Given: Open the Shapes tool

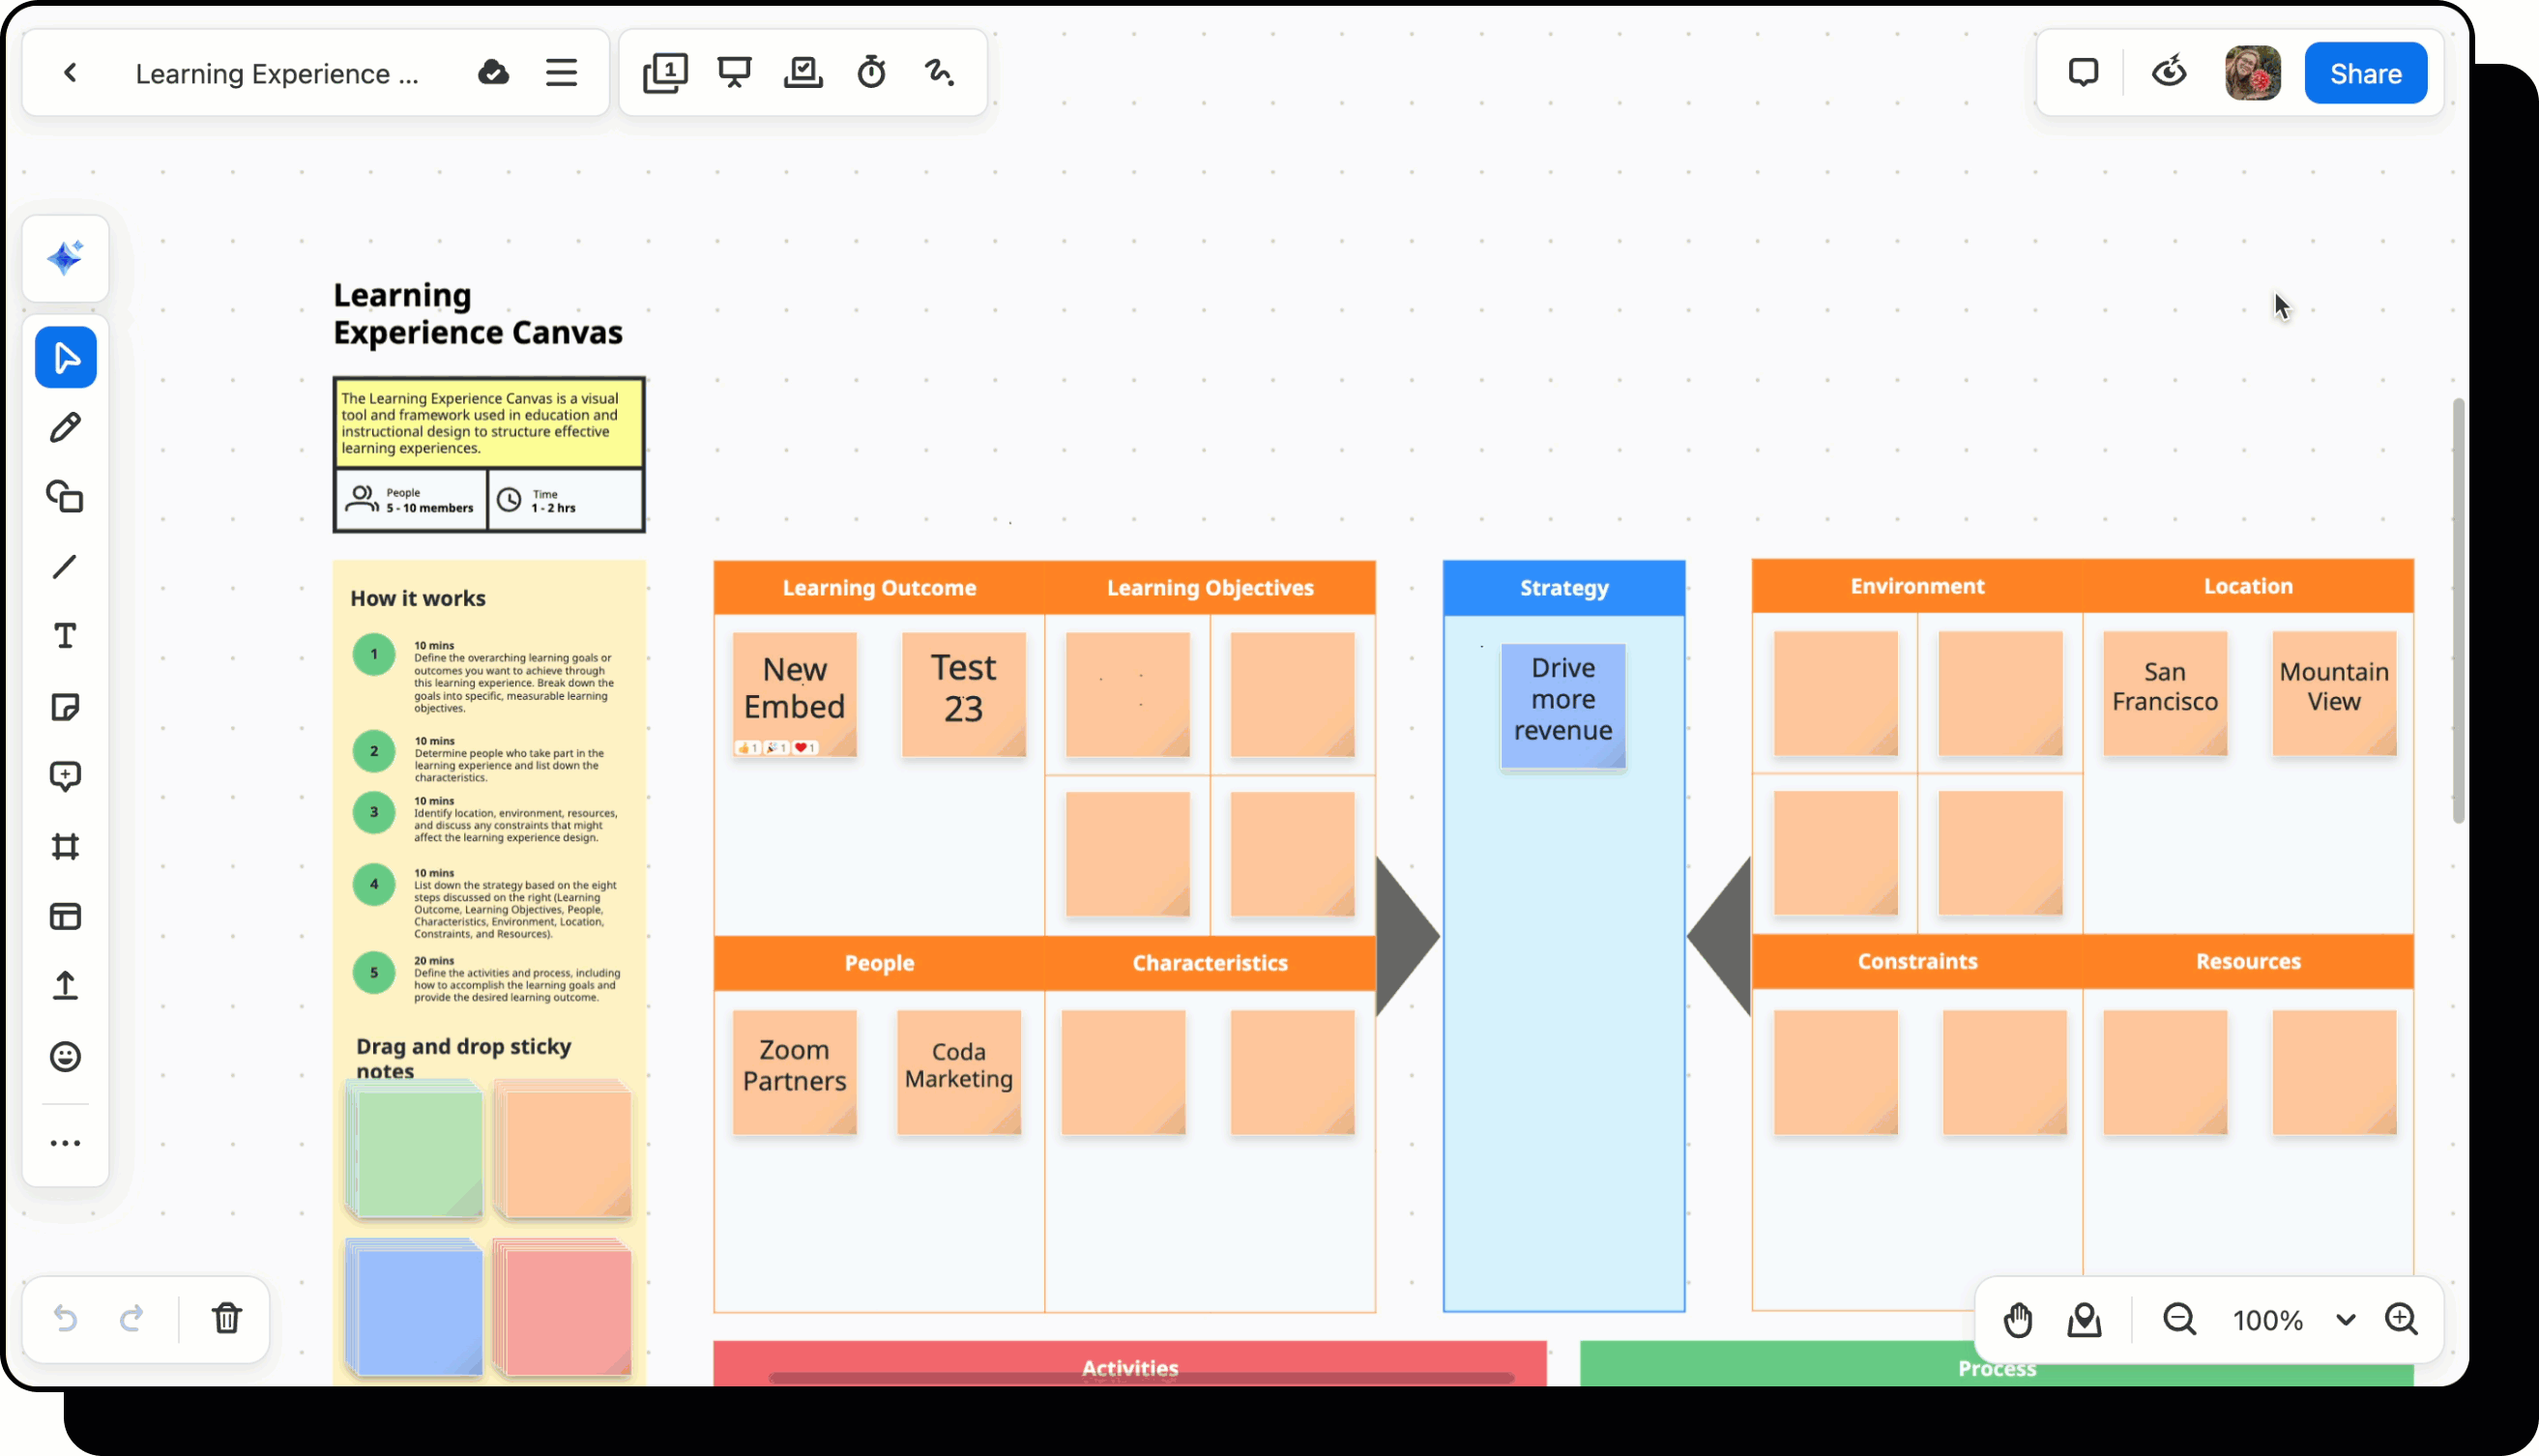Looking at the screenshot, I should coord(65,497).
